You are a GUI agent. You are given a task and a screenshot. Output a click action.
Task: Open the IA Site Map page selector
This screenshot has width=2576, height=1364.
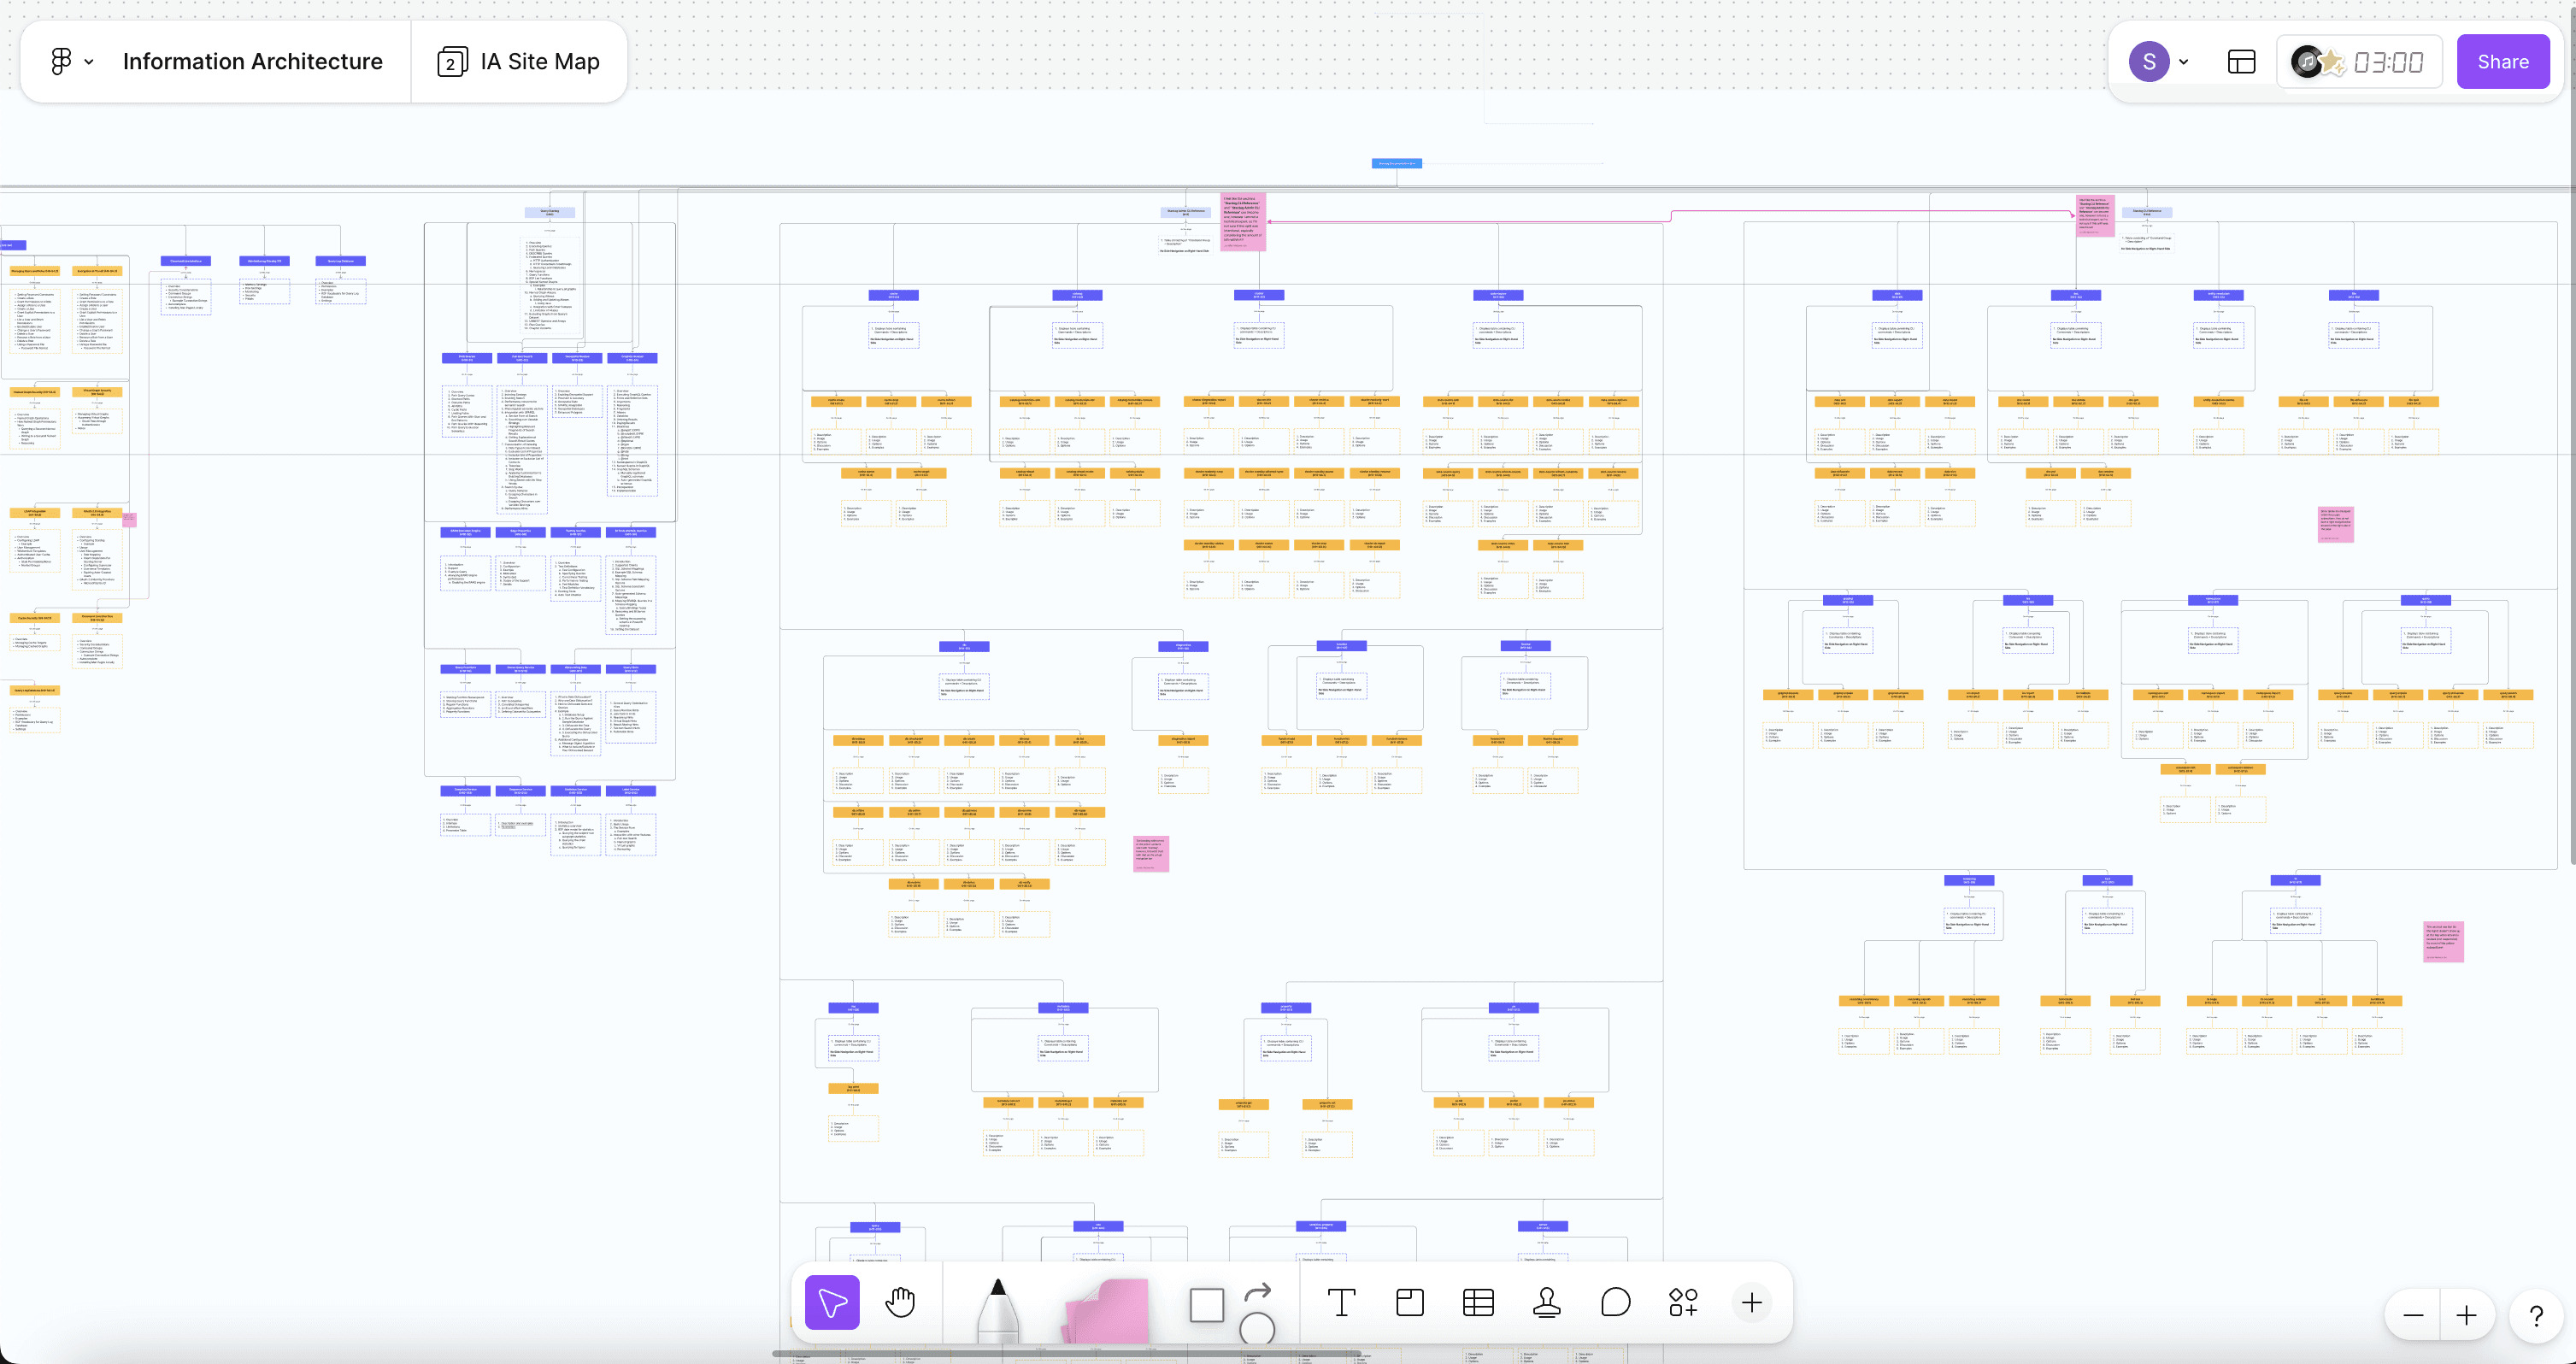click(519, 62)
